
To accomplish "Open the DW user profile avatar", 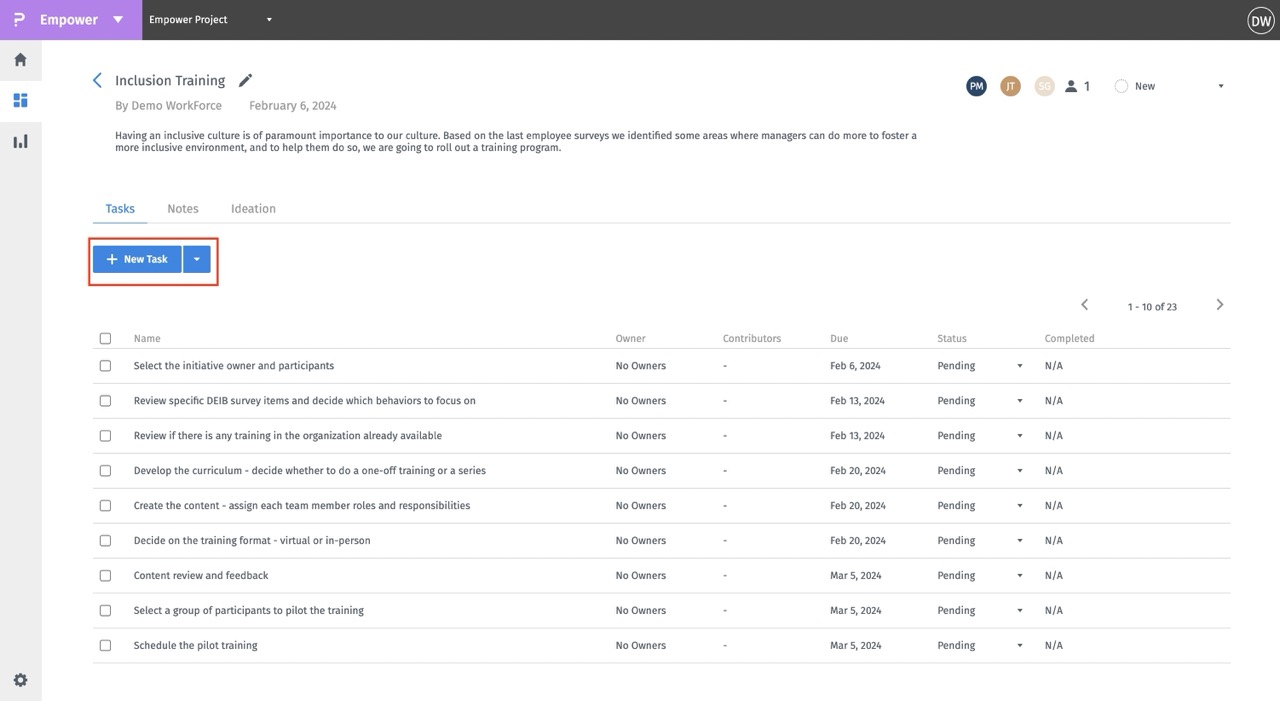I will (x=1260, y=20).
